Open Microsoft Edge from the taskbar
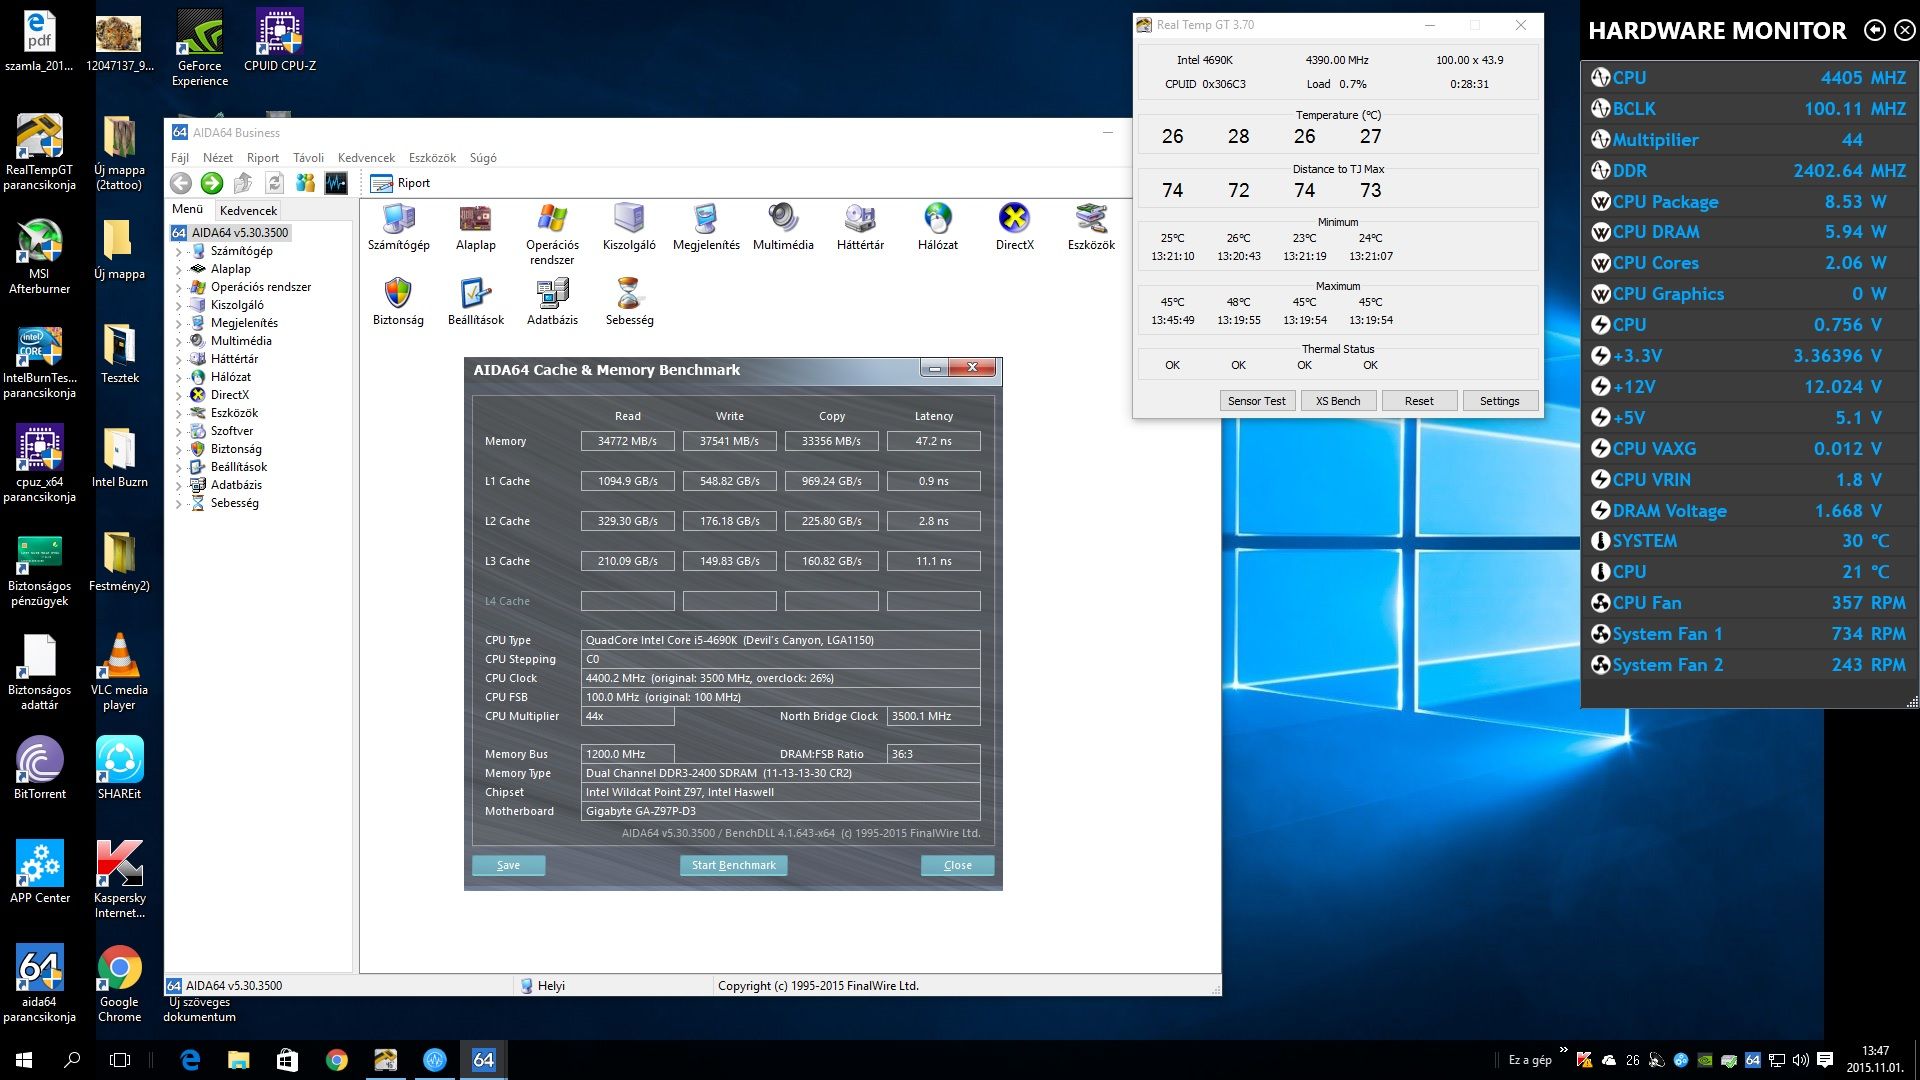This screenshot has height=1080, width=1920. click(x=190, y=1060)
